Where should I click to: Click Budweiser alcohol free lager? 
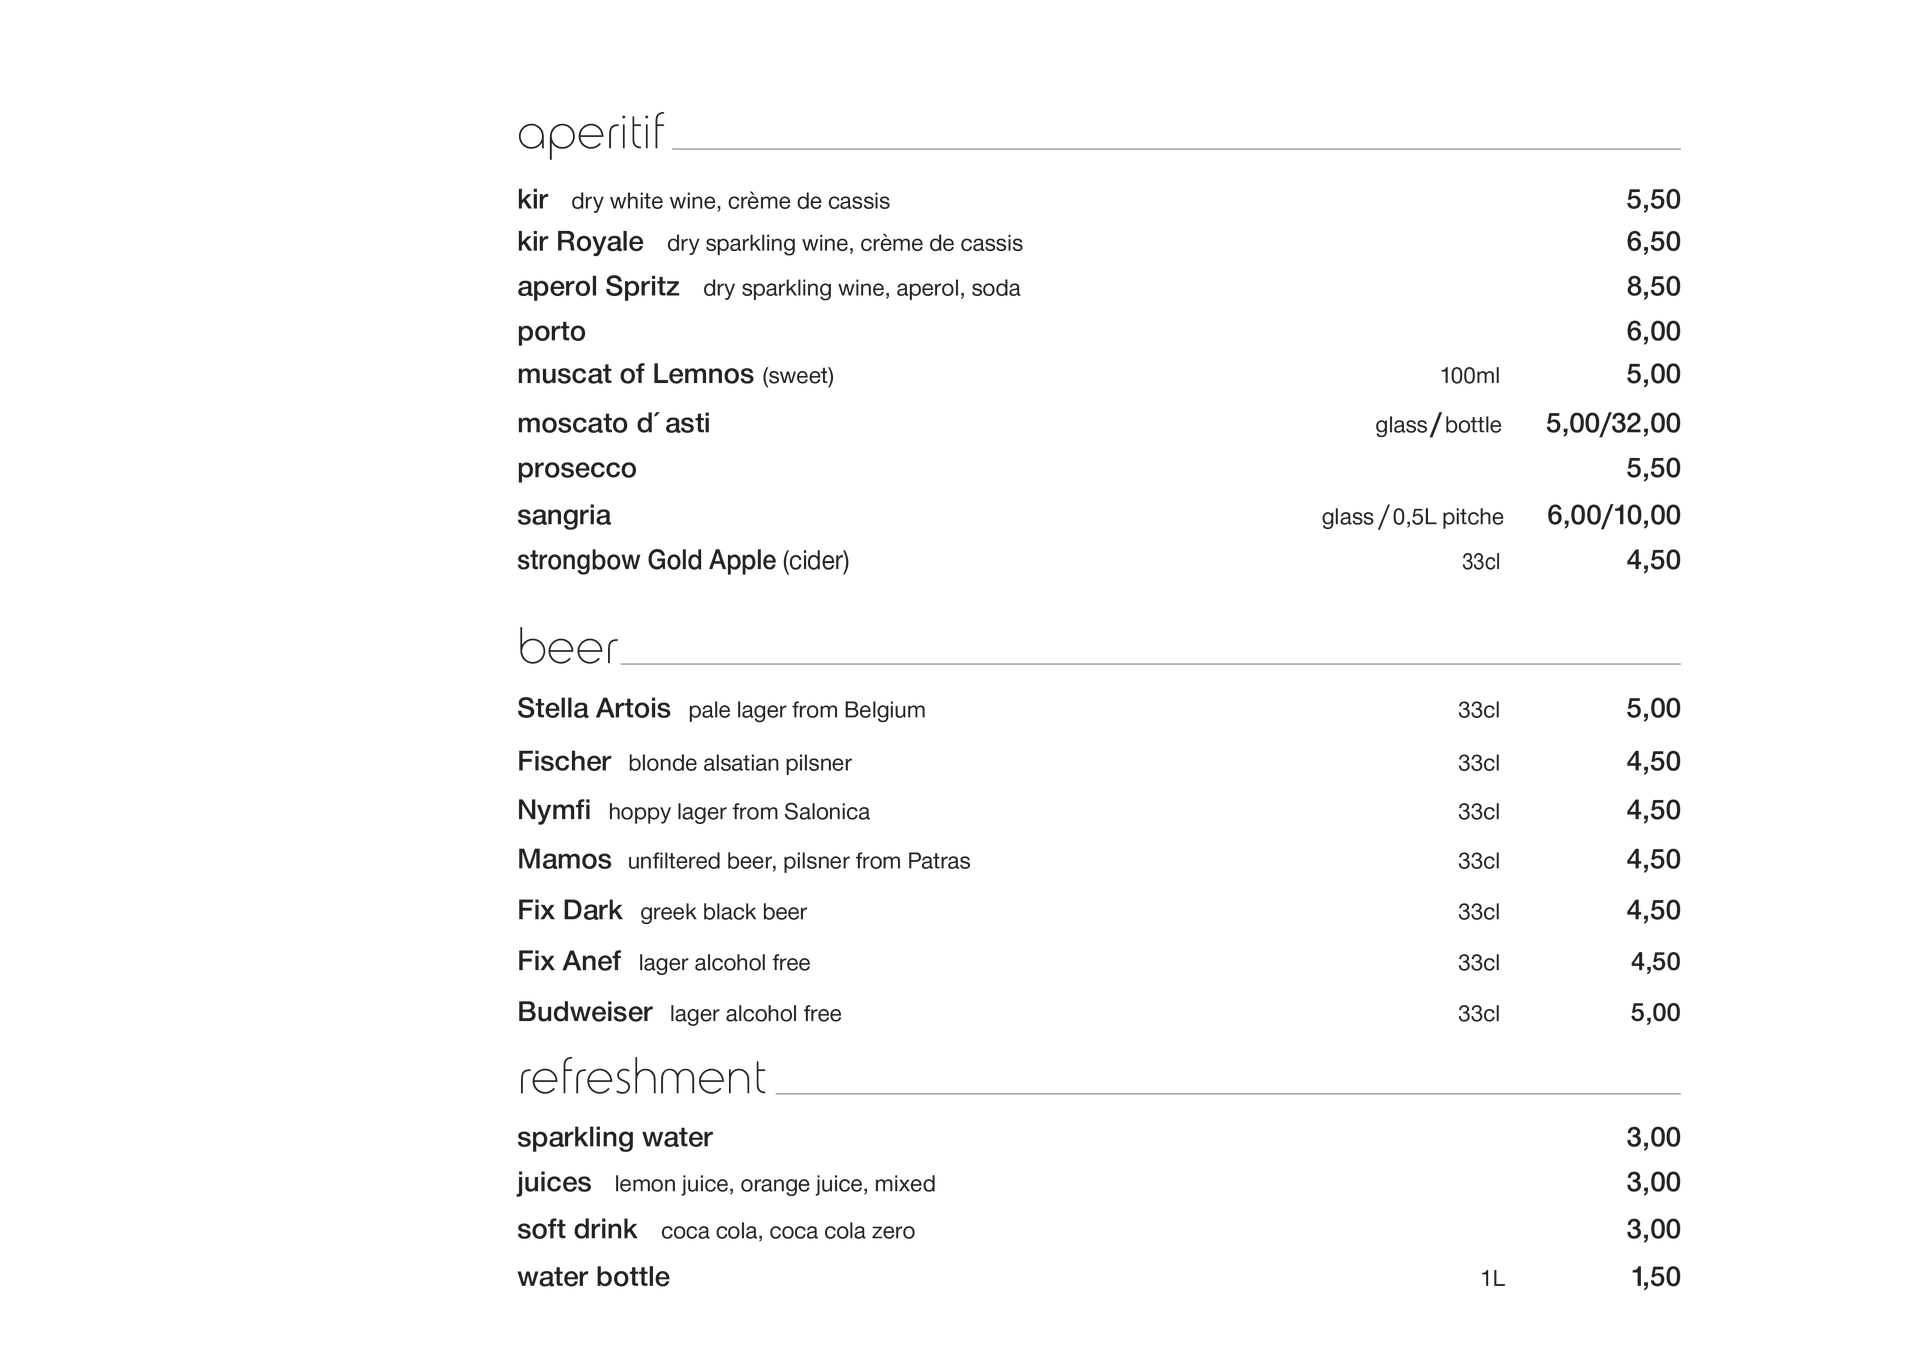click(x=584, y=1012)
